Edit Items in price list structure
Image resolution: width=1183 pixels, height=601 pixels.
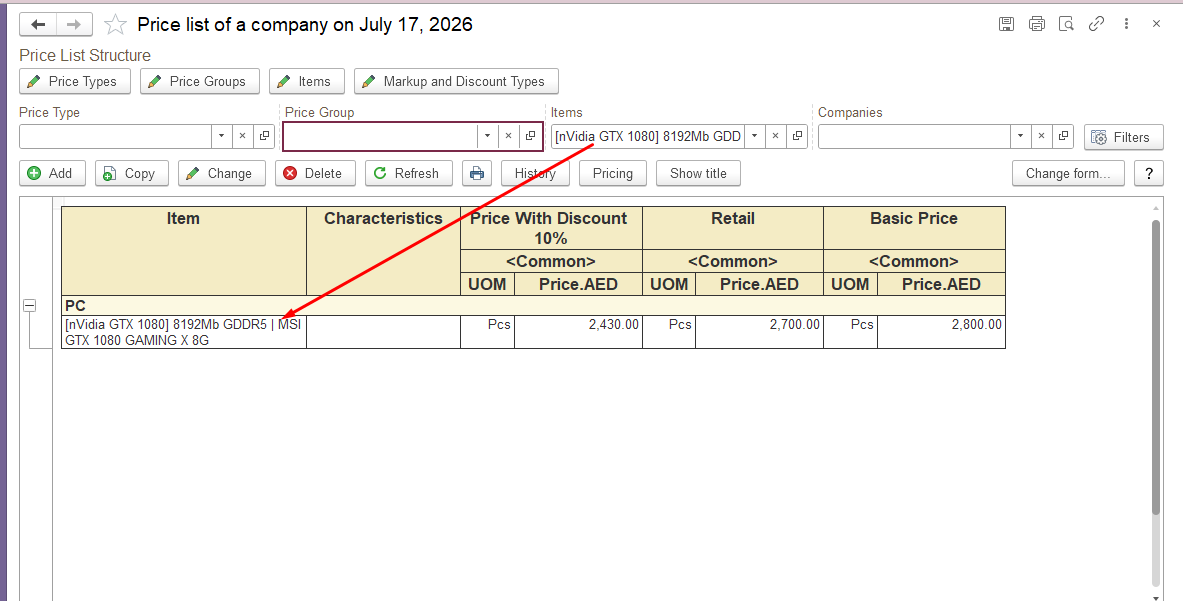click(x=306, y=81)
